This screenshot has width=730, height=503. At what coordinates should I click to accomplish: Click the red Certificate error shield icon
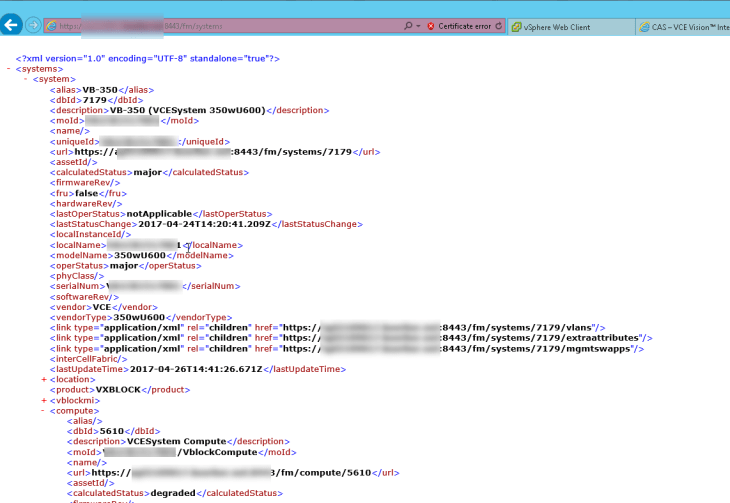tap(430, 26)
